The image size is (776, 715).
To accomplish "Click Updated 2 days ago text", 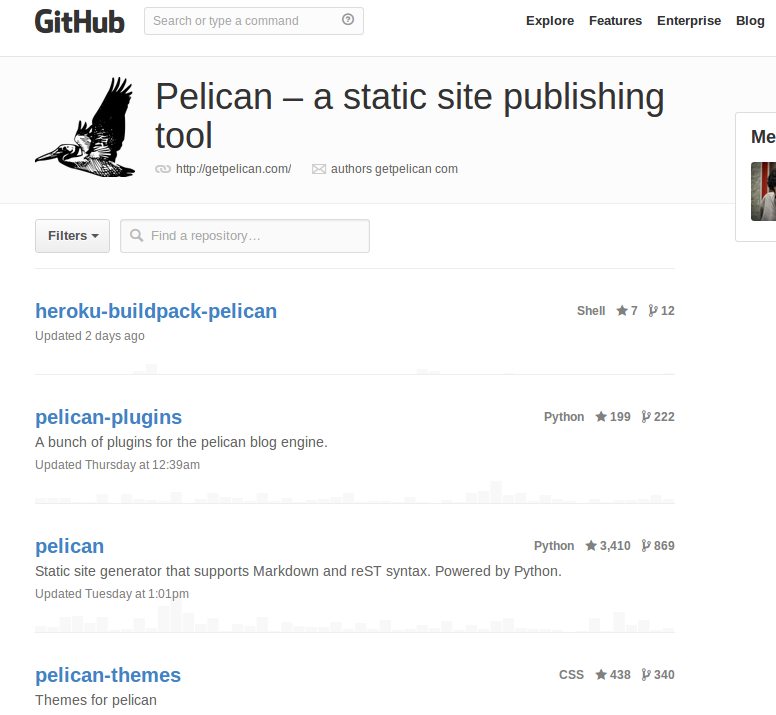I will (x=90, y=336).
